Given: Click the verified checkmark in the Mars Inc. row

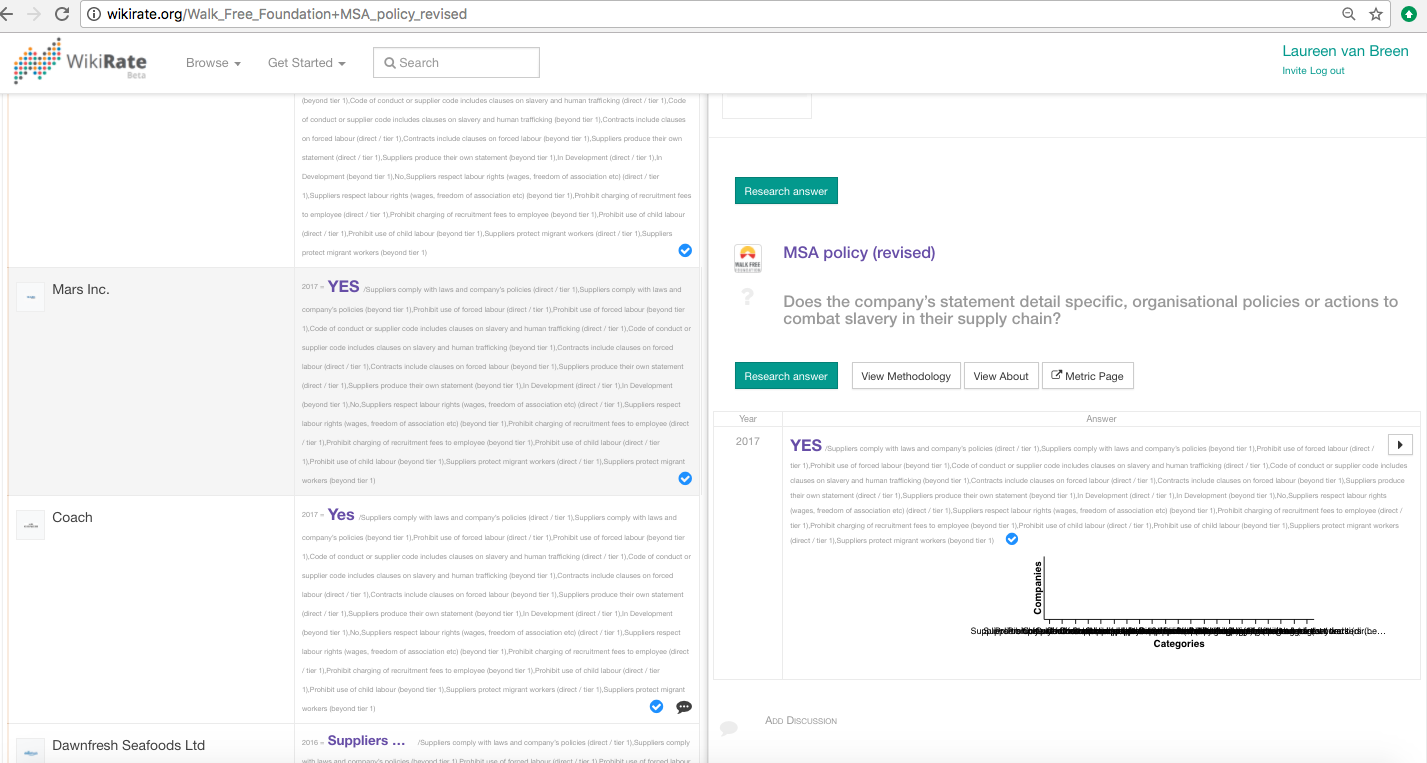Looking at the screenshot, I should click(685, 479).
